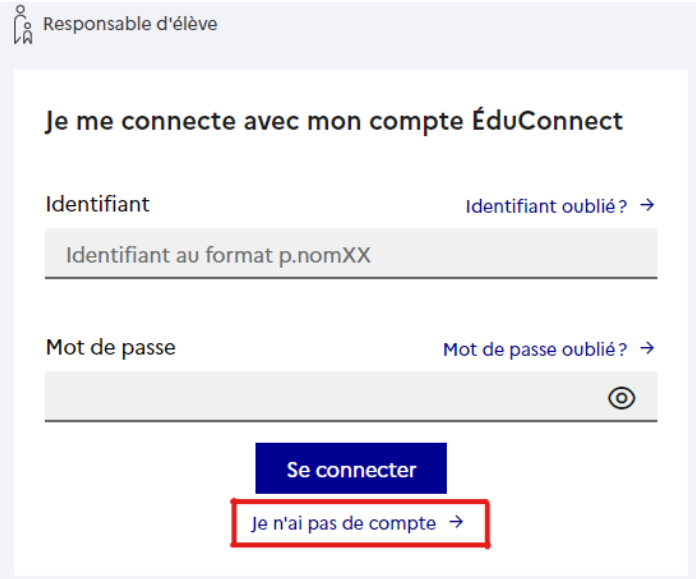696x579 pixels.
Task: Select the Responsable d'élève profile label
Action: click(x=130, y=24)
